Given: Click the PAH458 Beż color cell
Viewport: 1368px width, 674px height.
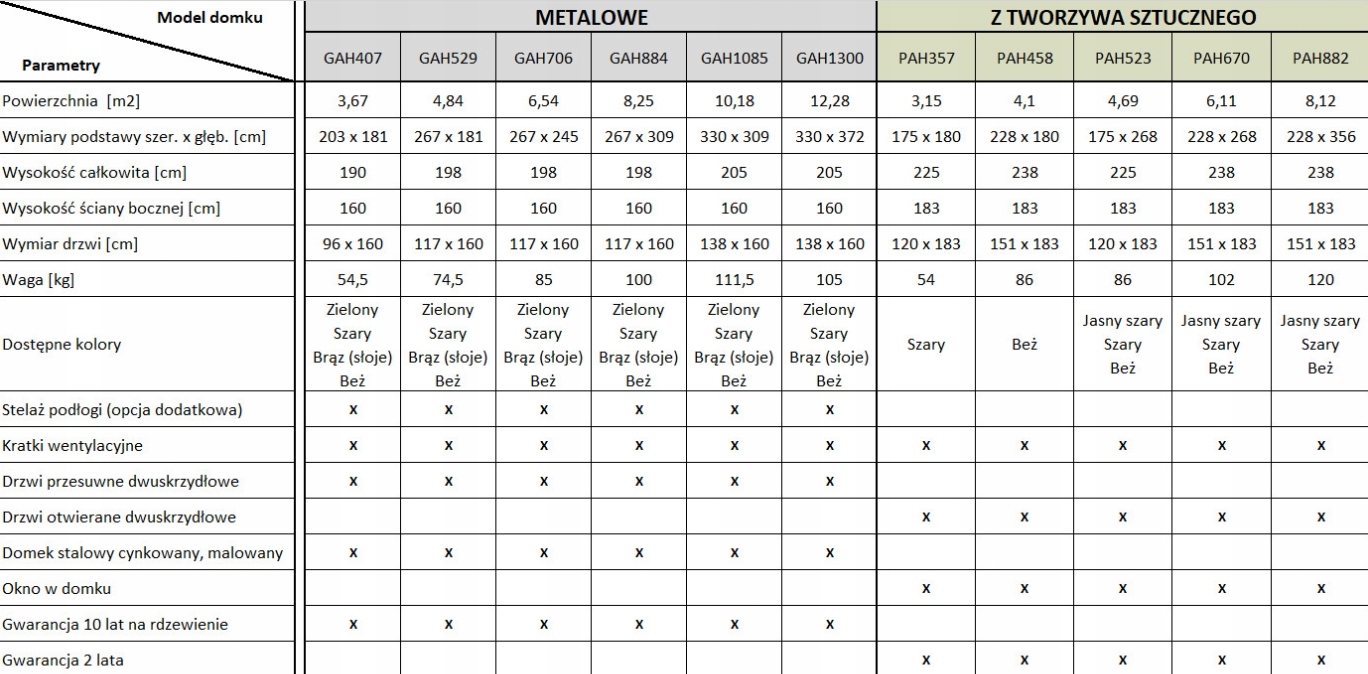Looking at the screenshot, I should pyautogui.click(x=1024, y=345).
